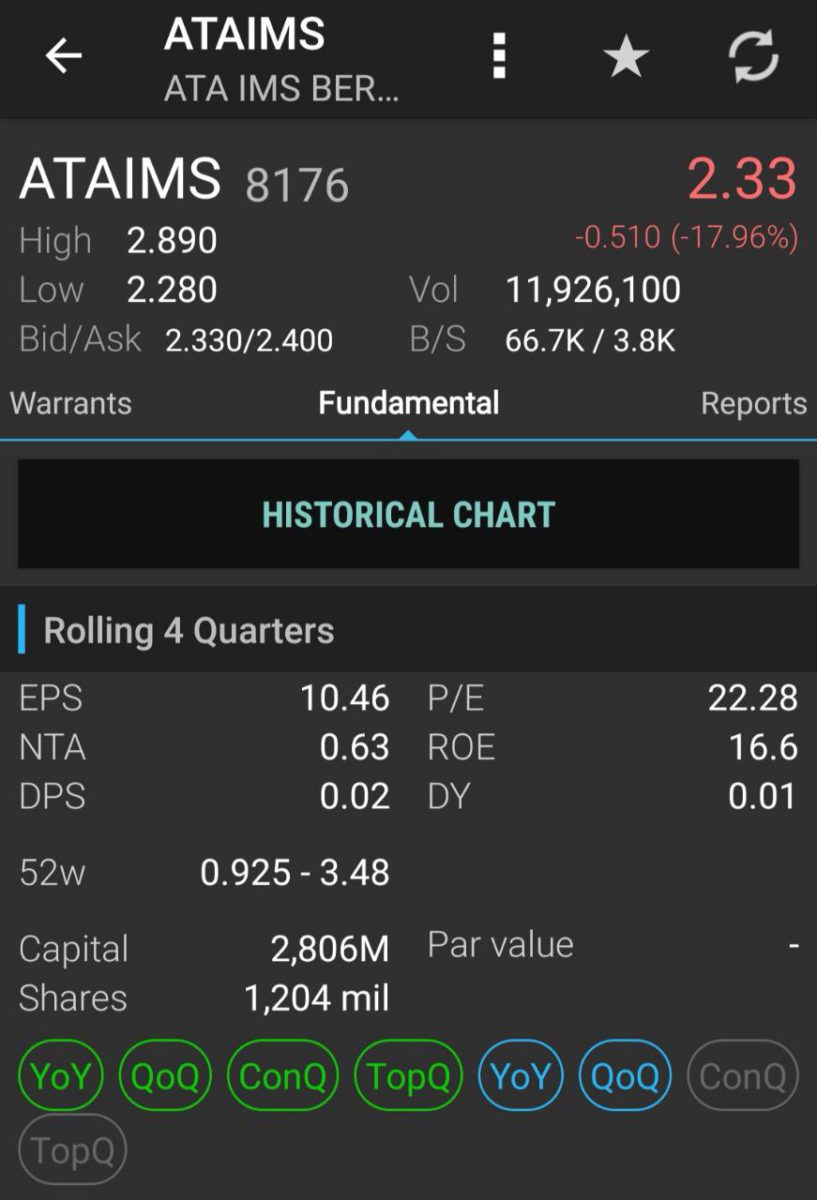Screen dimensions: 817x1200
Task: Switch to the Reports tab
Action: [x=753, y=403]
